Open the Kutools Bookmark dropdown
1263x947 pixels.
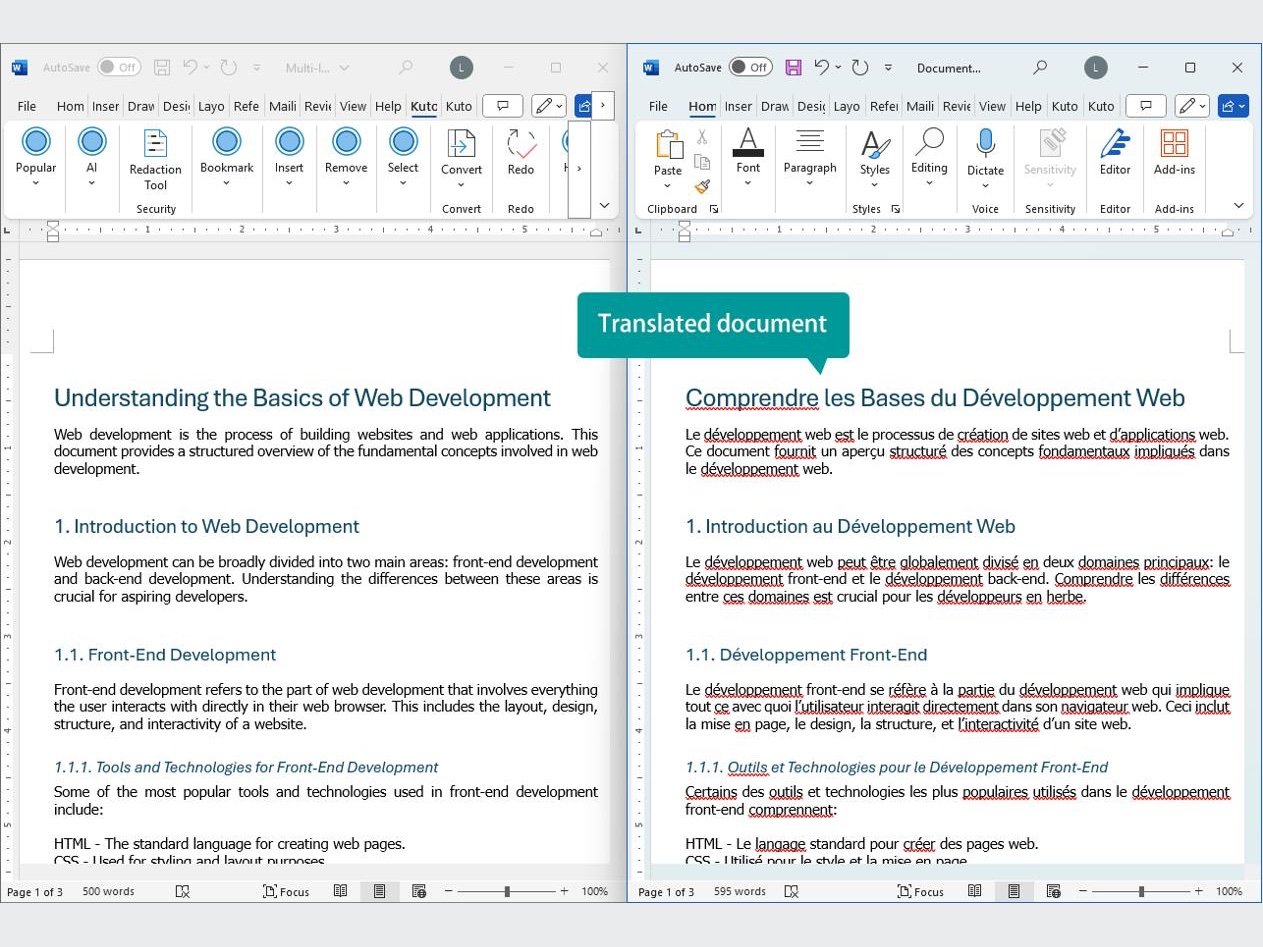(x=227, y=183)
